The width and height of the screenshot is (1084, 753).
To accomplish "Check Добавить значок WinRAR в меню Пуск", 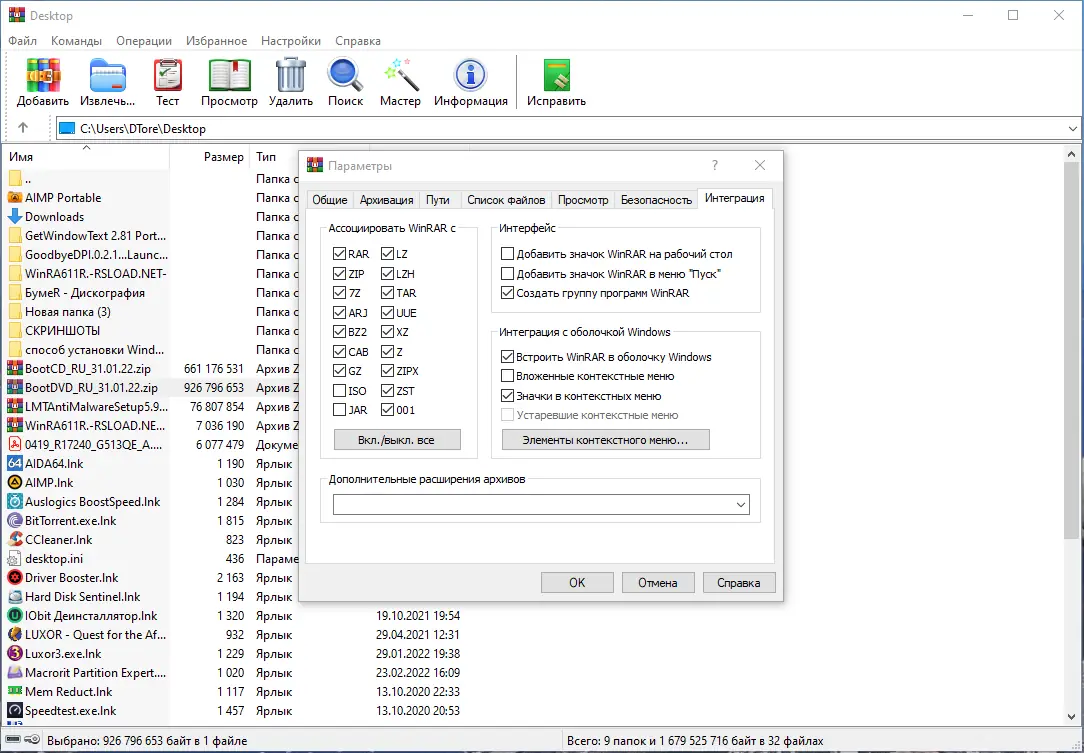I will (507, 273).
